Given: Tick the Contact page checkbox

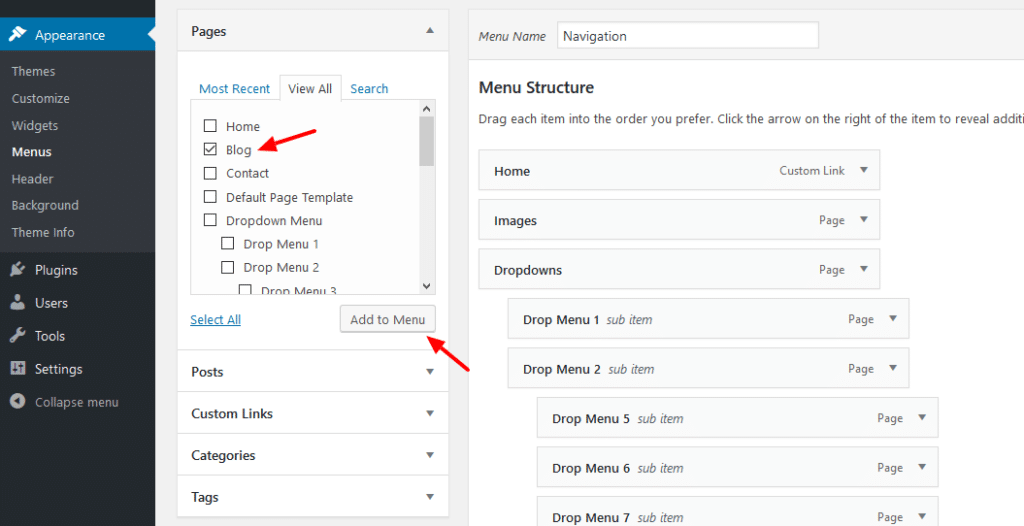Looking at the screenshot, I should coord(210,173).
